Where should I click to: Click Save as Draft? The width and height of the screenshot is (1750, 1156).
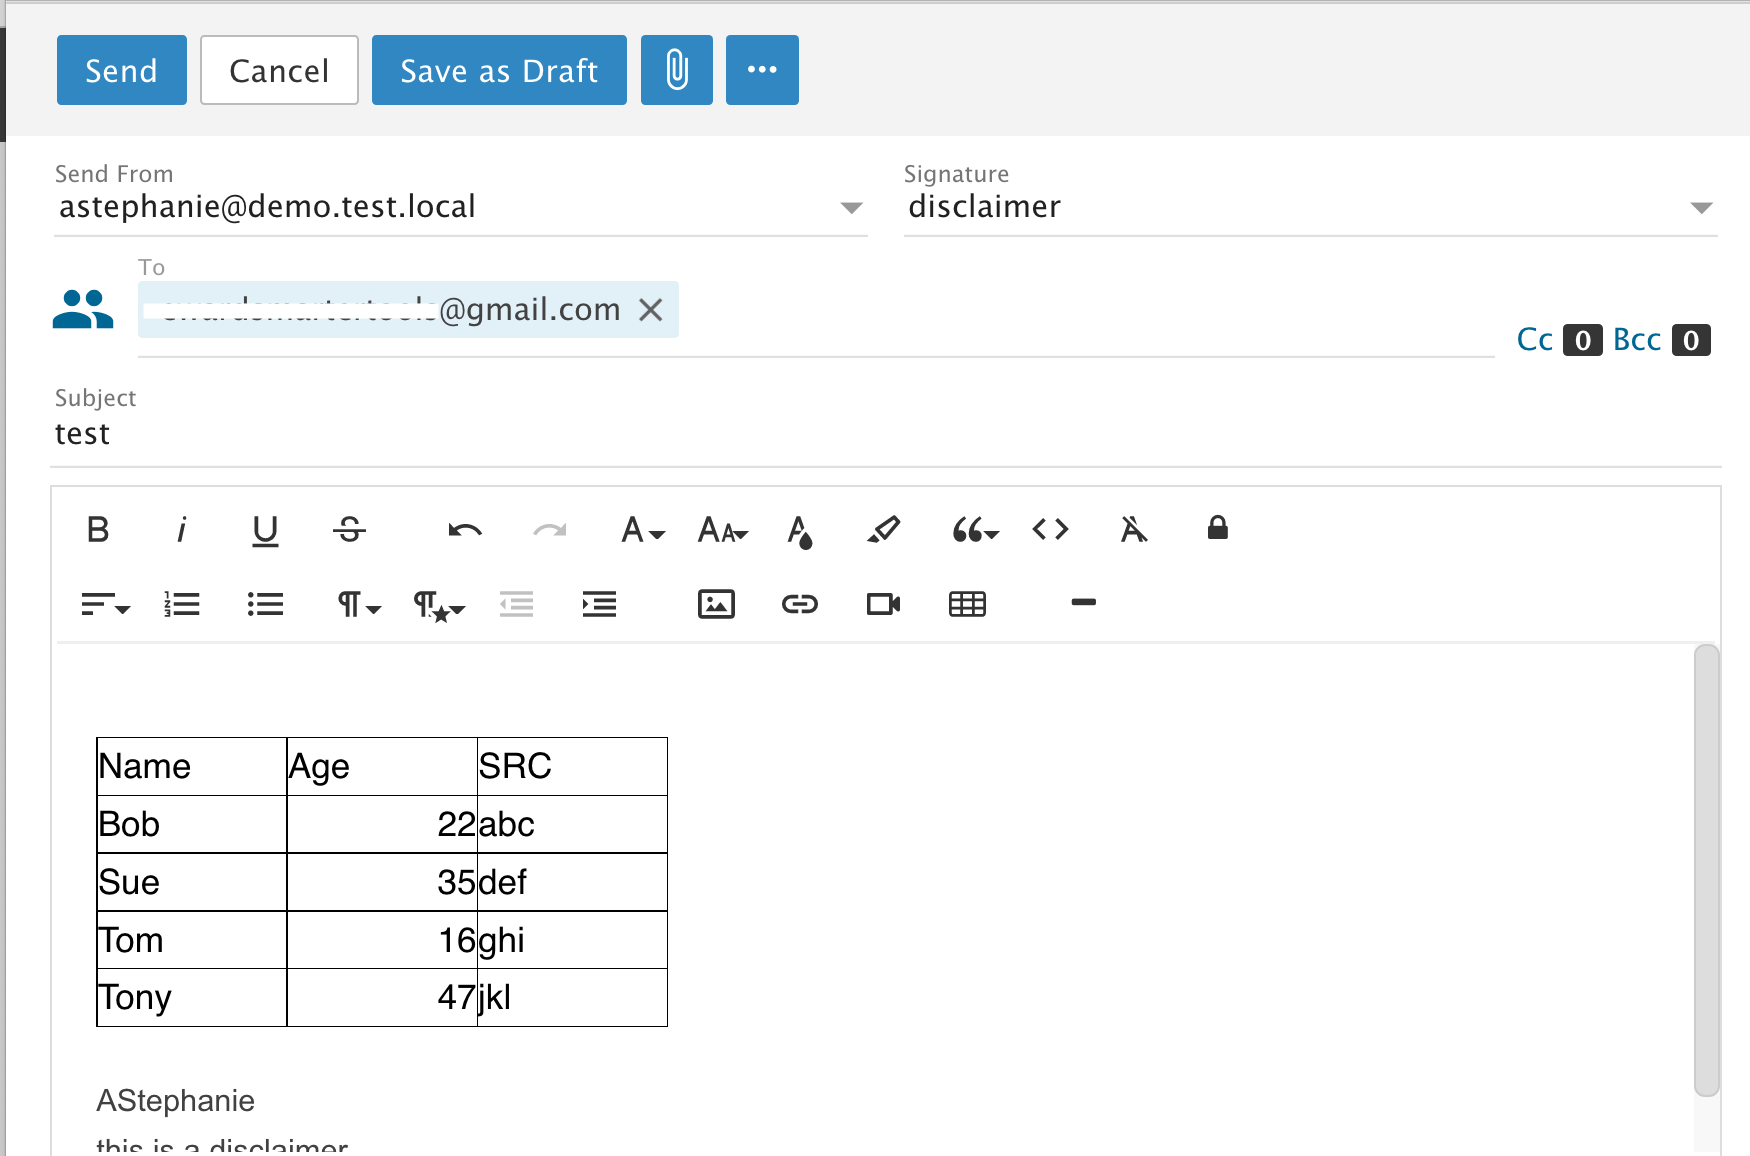coord(499,70)
